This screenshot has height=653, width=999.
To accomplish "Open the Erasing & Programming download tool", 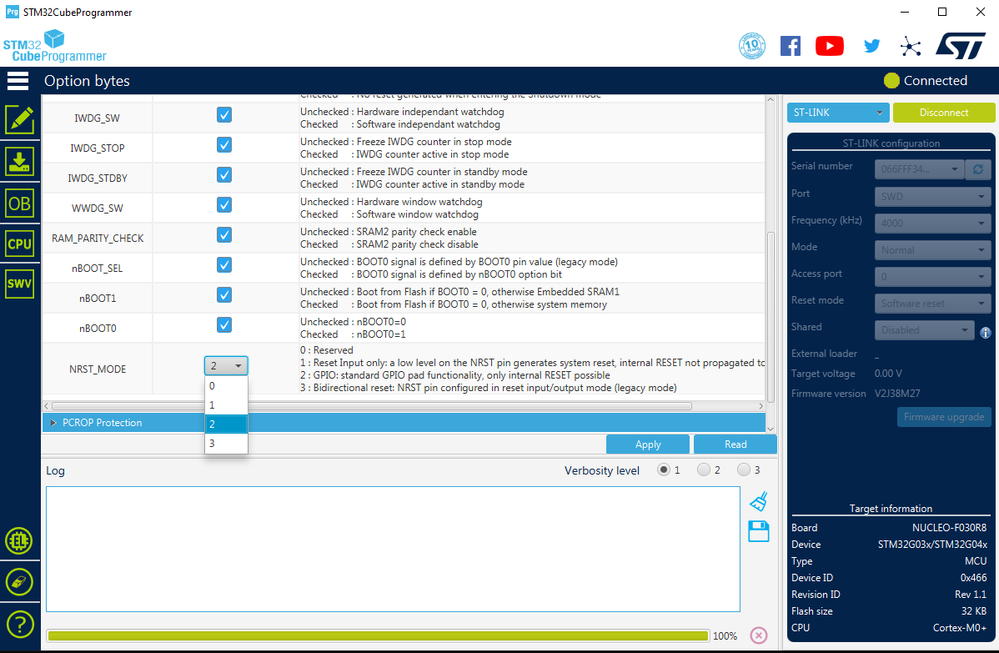I will pos(20,161).
